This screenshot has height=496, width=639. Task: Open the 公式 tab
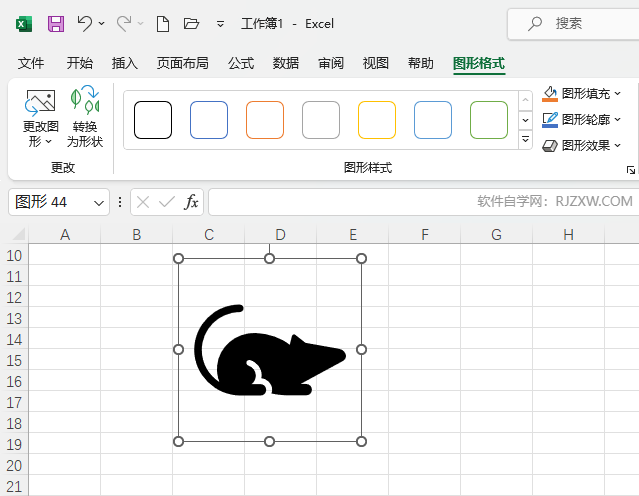coord(241,64)
